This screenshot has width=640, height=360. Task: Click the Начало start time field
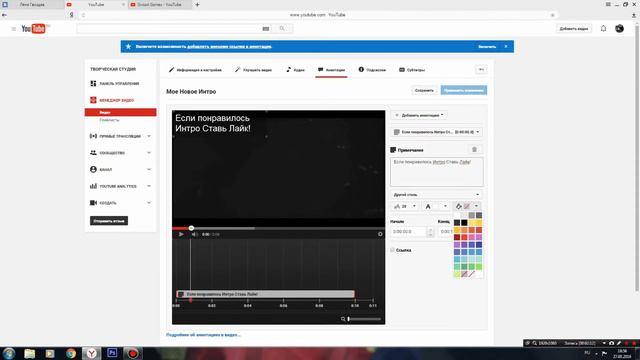click(x=409, y=231)
